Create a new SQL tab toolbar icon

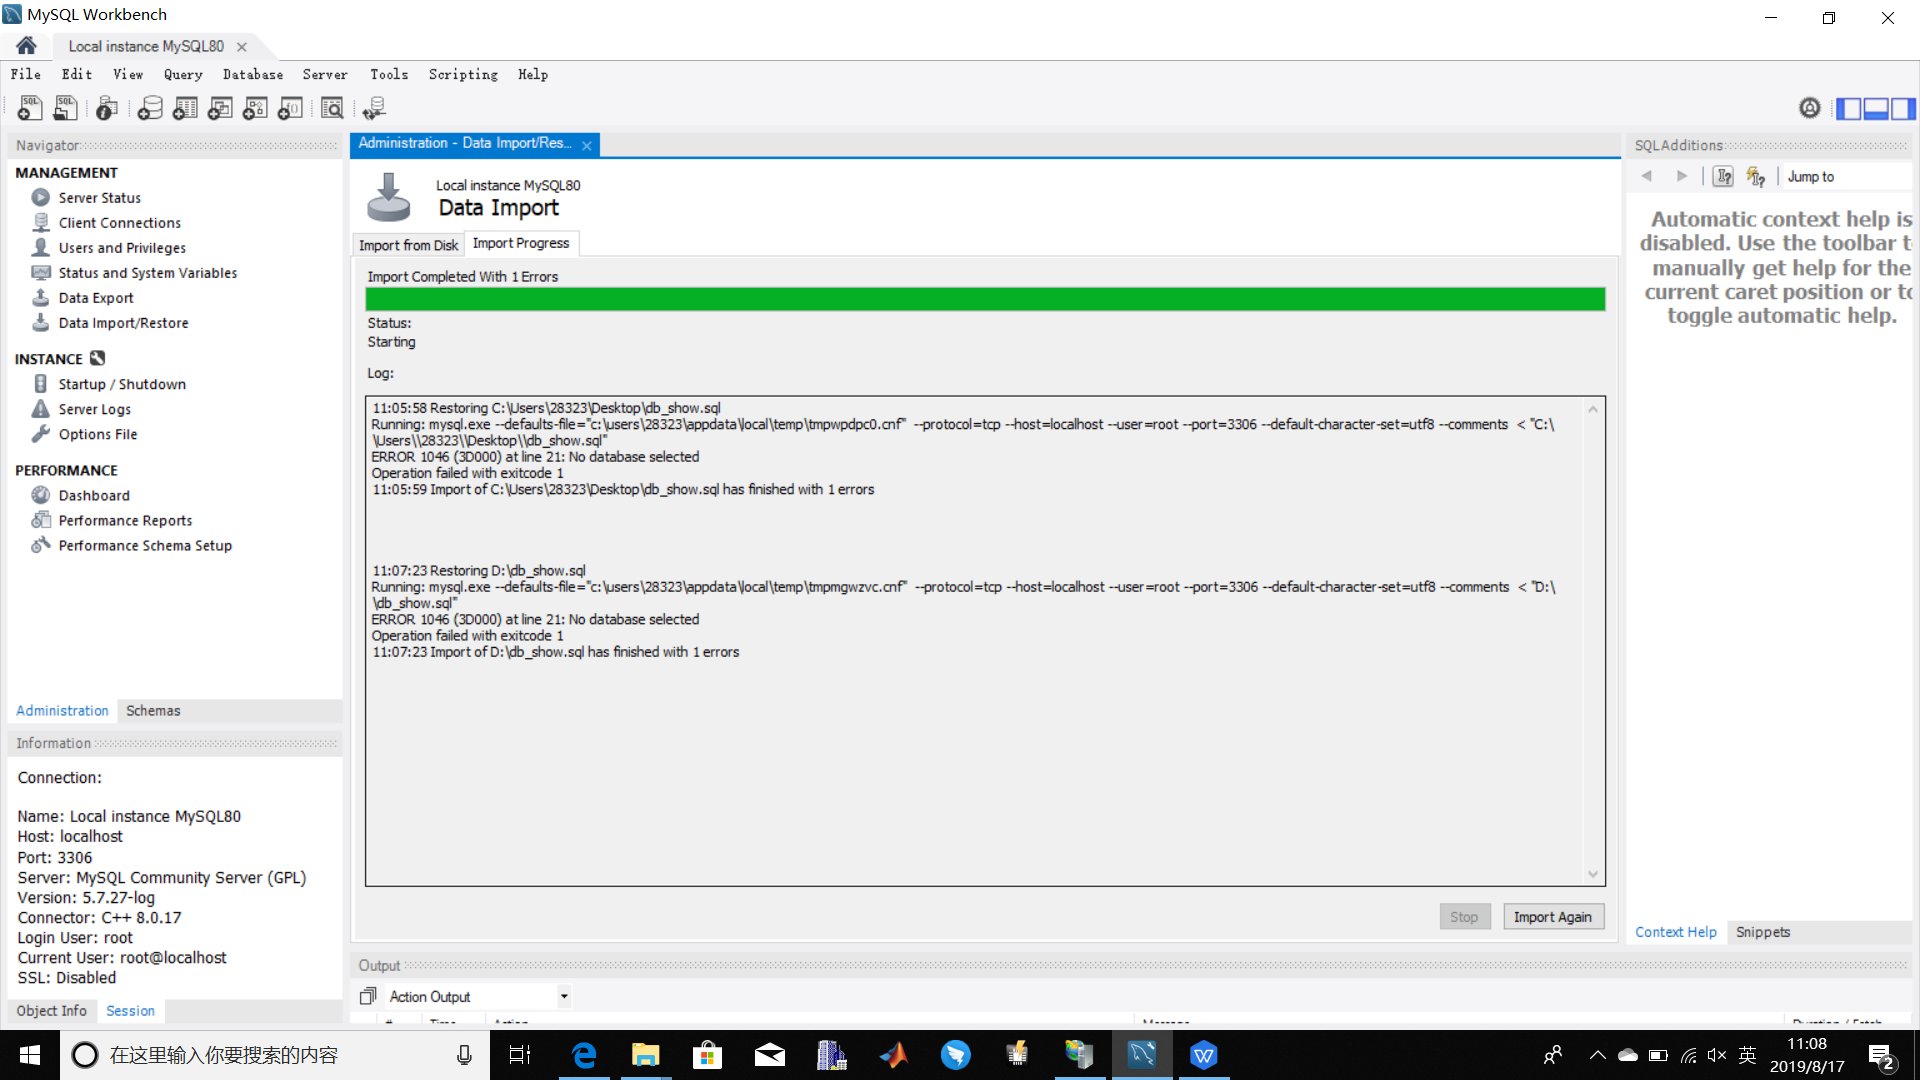pyautogui.click(x=30, y=108)
